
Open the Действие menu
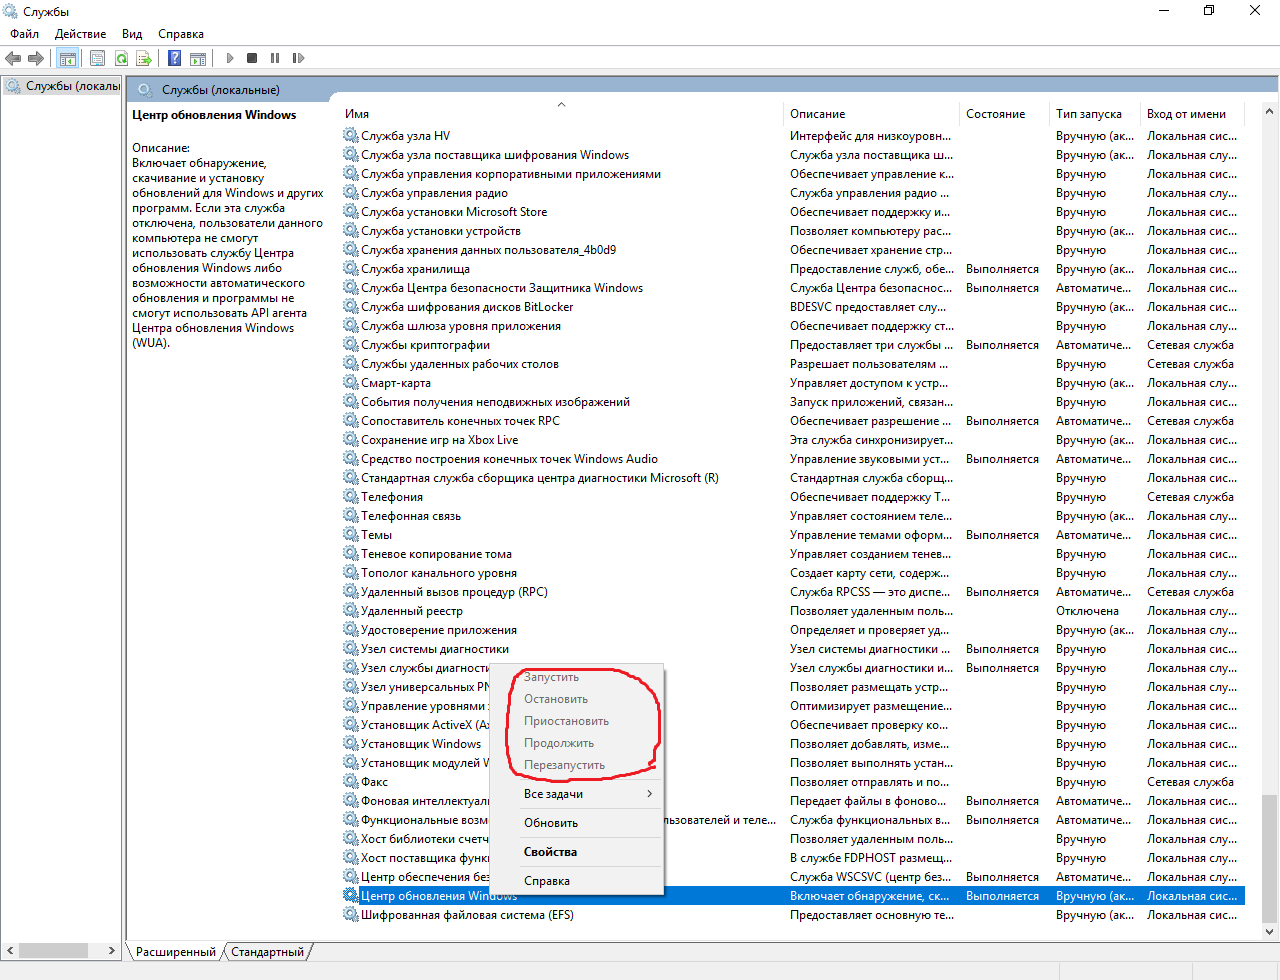tap(80, 34)
